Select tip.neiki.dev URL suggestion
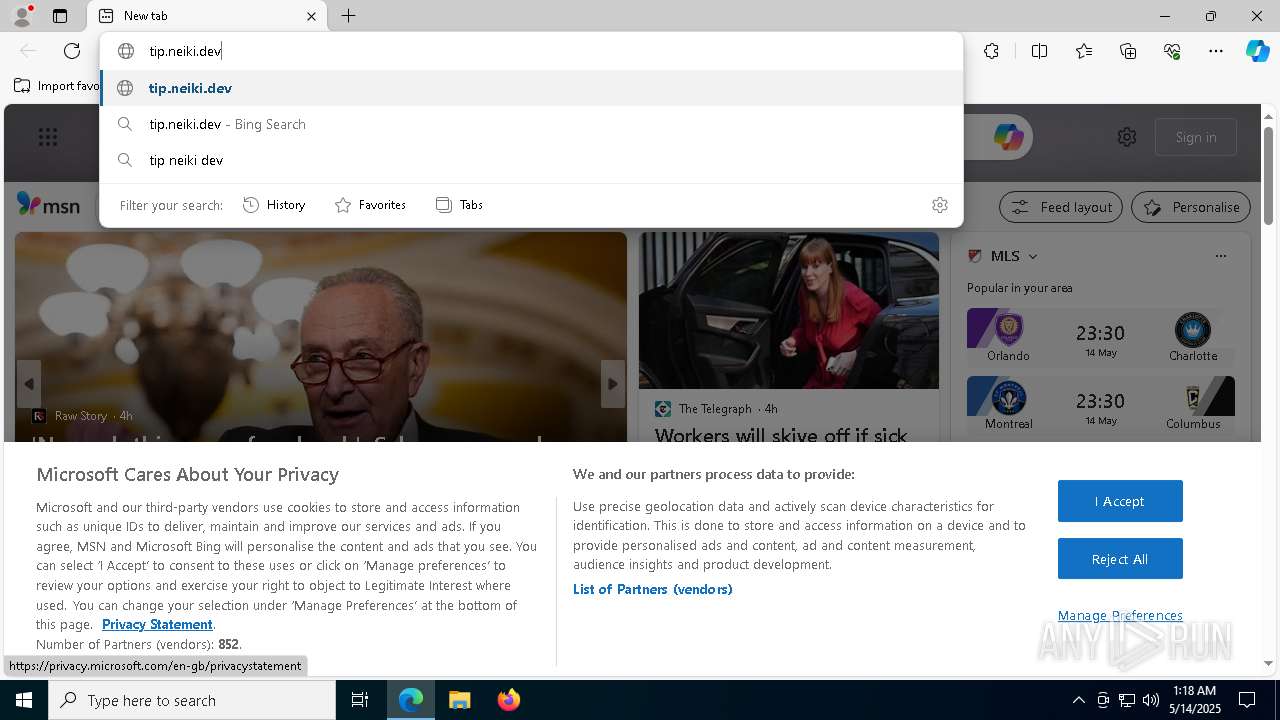 coord(531,88)
